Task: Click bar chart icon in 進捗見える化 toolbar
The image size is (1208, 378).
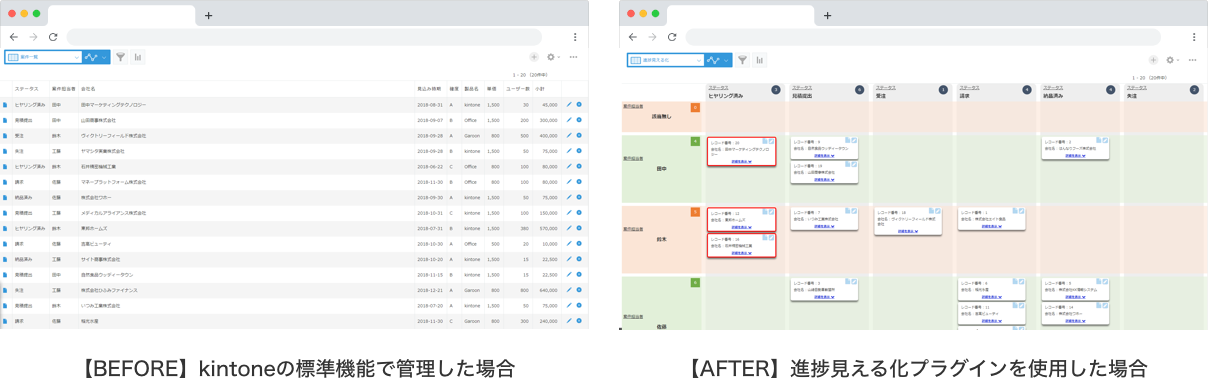Action: point(760,60)
